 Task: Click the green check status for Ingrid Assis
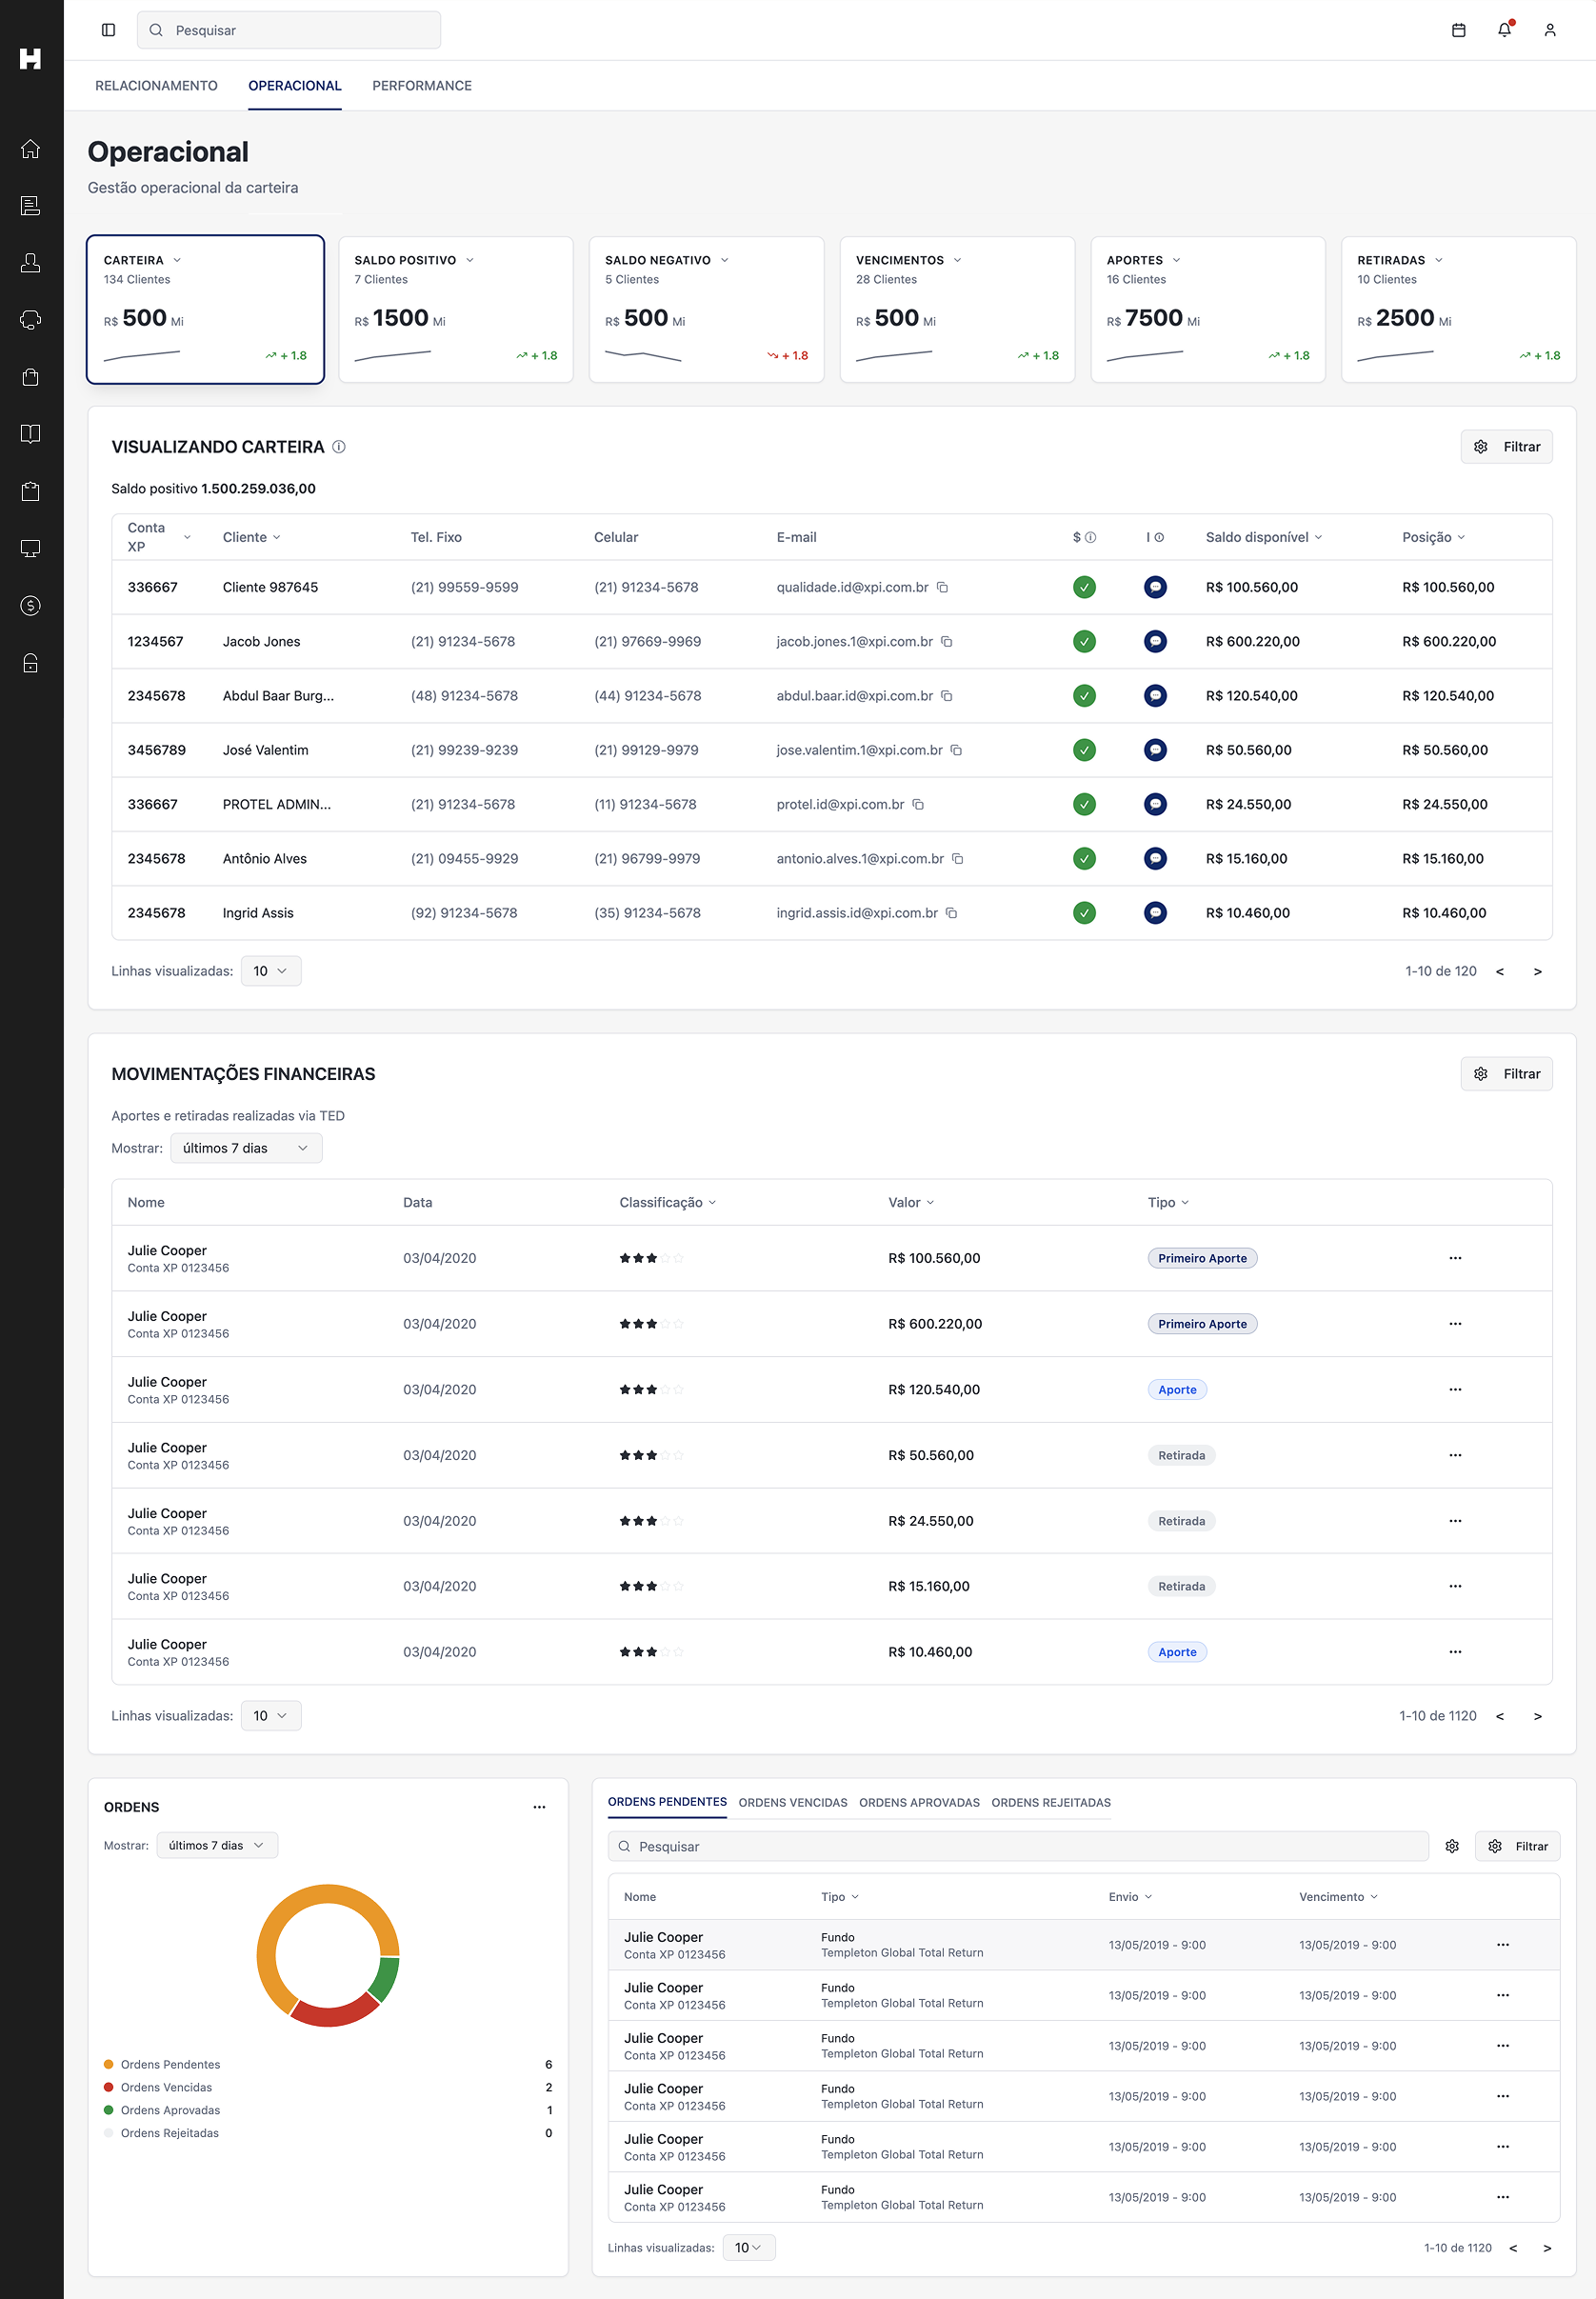coord(1084,913)
